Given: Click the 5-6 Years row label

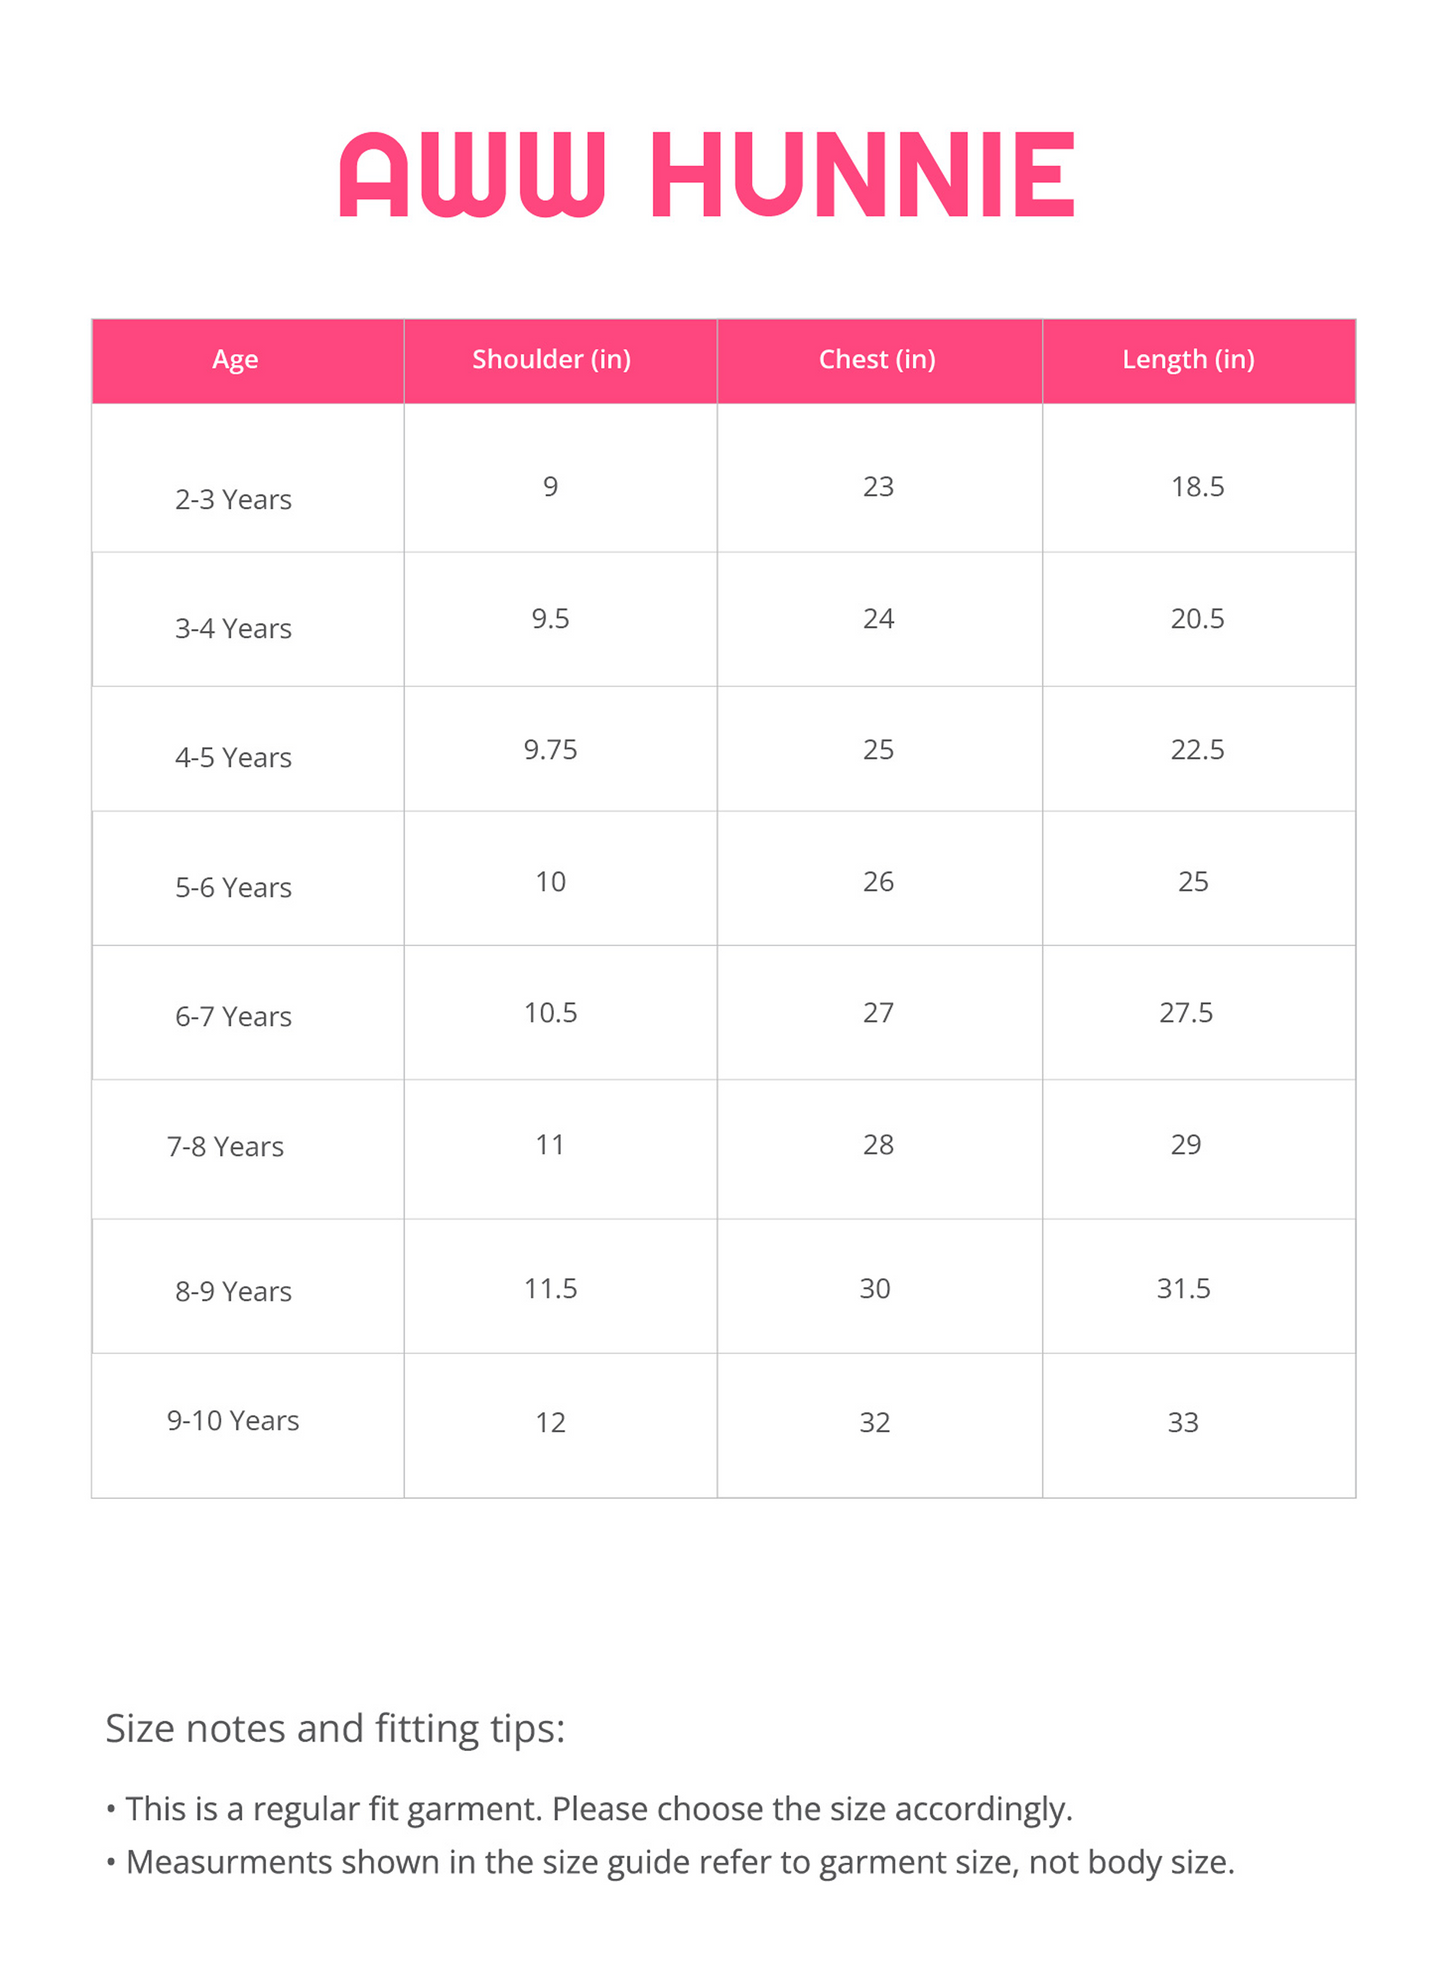Looking at the screenshot, I should click(x=233, y=887).
